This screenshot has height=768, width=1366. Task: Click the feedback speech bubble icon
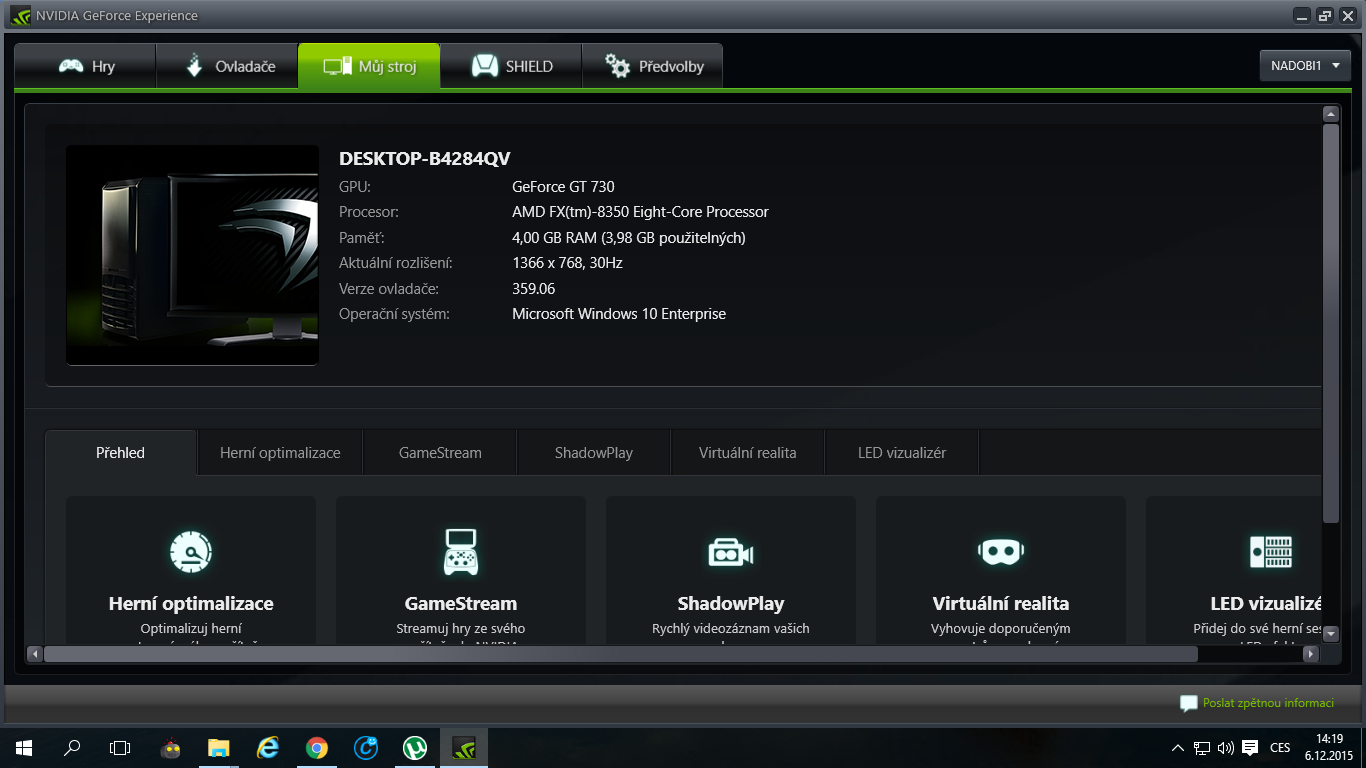pos(1188,703)
